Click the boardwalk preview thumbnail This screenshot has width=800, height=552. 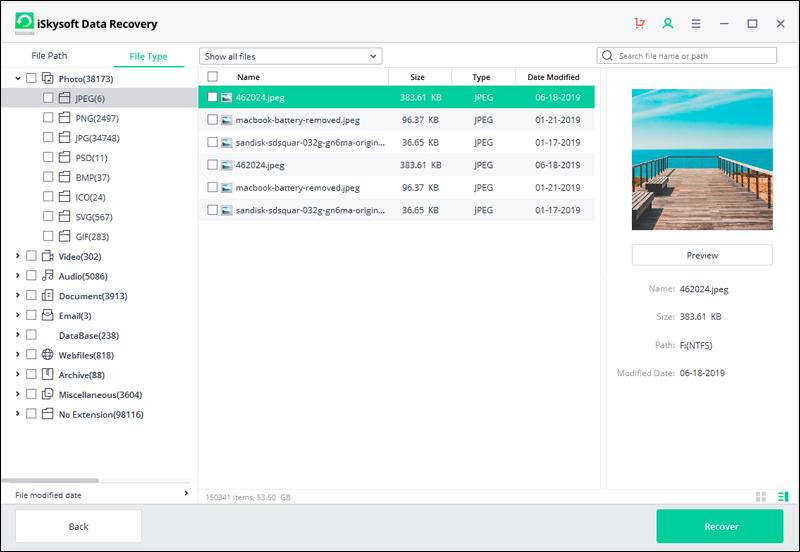pos(702,160)
